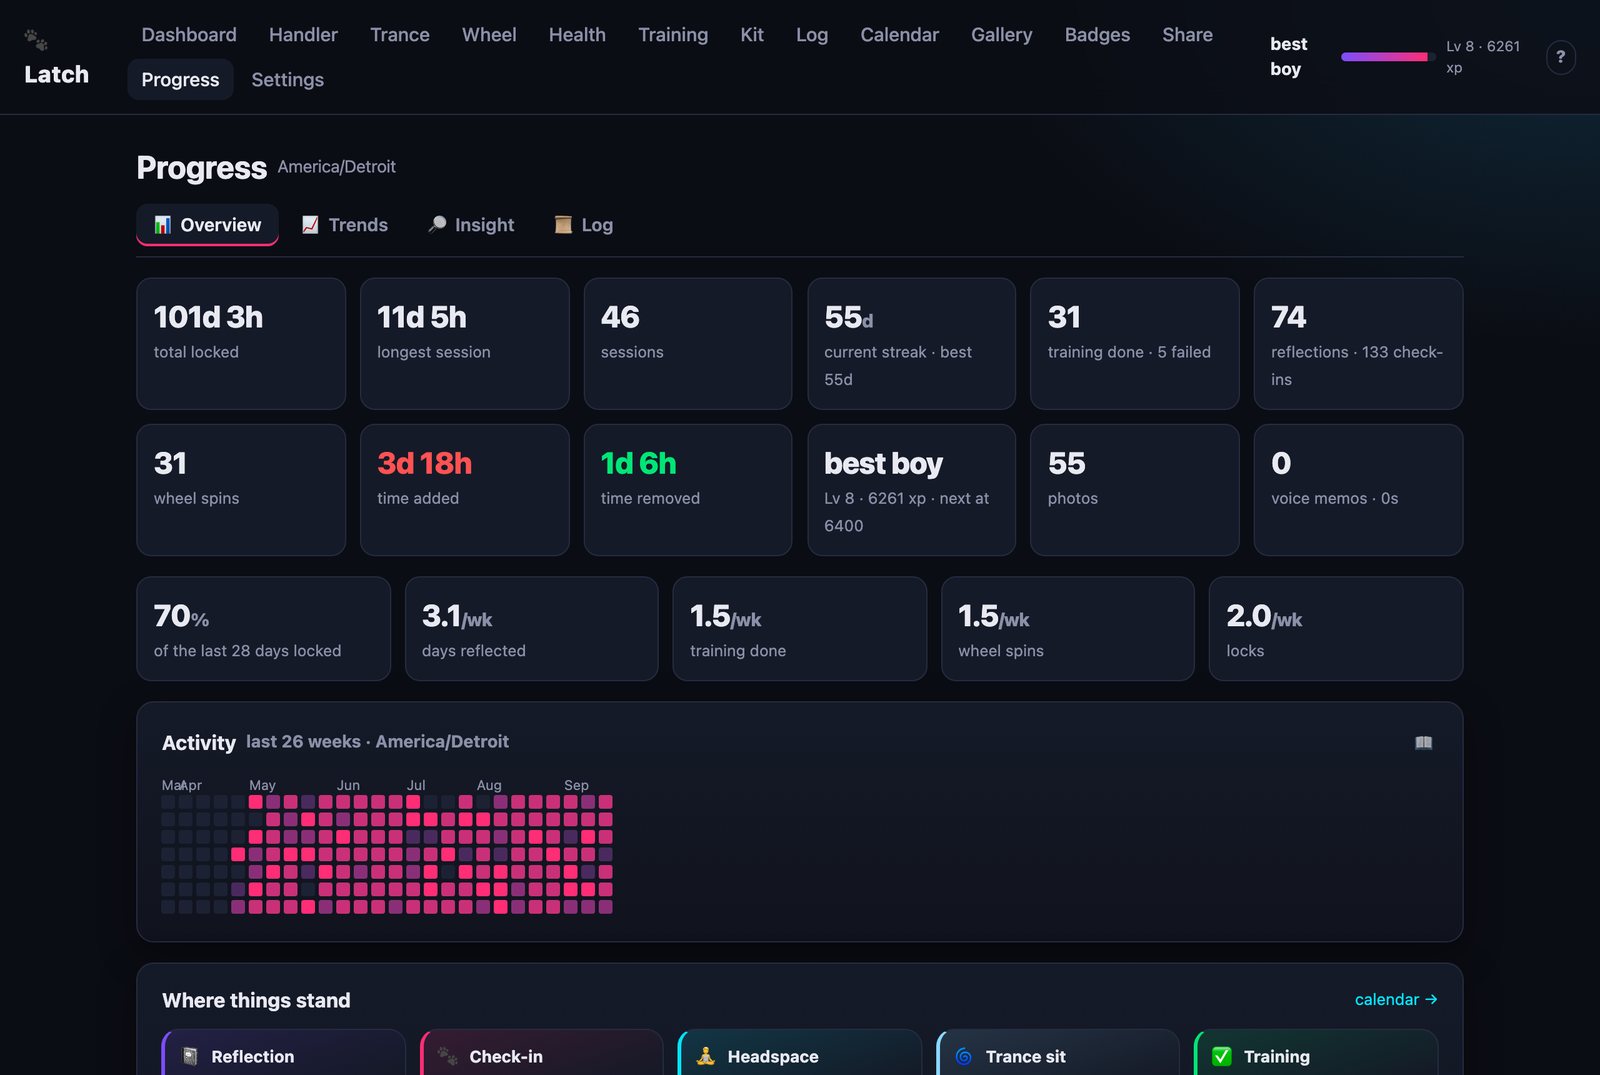Click the book icon in Activity panel

pyautogui.click(x=1423, y=742)
